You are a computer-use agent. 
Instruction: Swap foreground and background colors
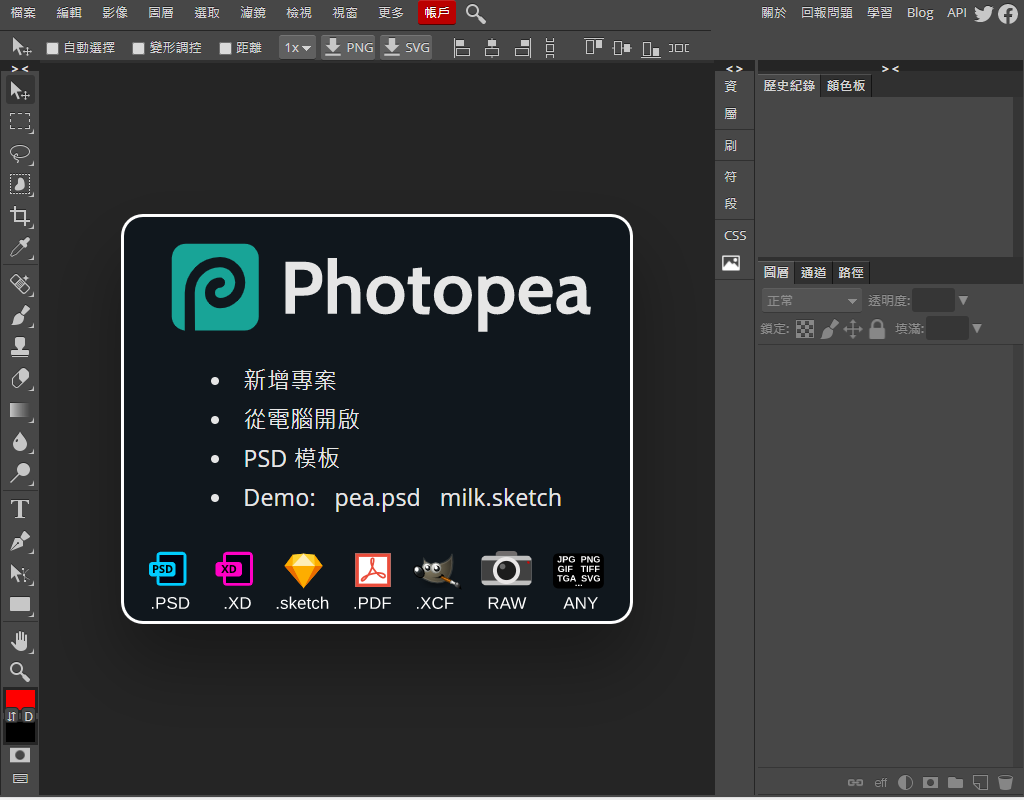coord(12,716)
